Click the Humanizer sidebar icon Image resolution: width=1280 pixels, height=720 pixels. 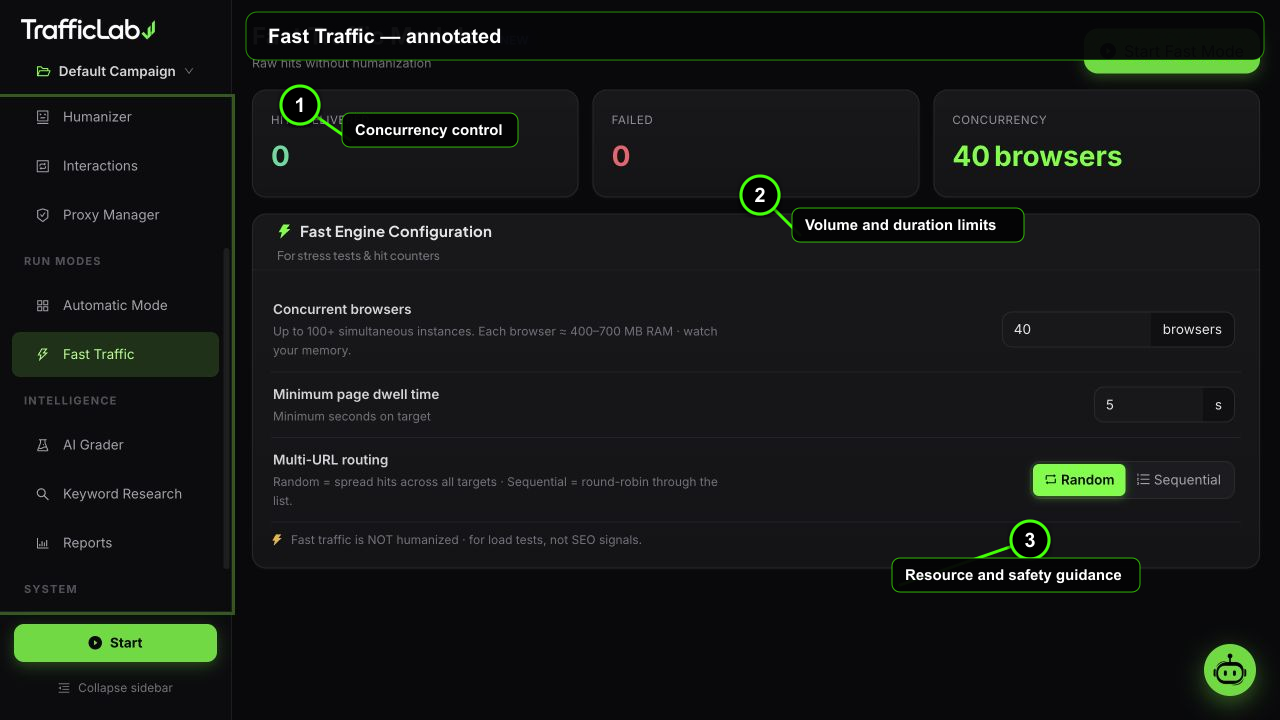[42, 117]
